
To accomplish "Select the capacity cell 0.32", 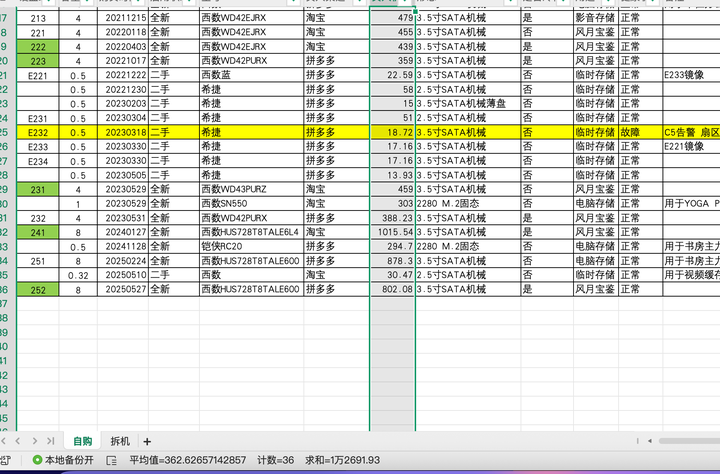I will (78, 276).
